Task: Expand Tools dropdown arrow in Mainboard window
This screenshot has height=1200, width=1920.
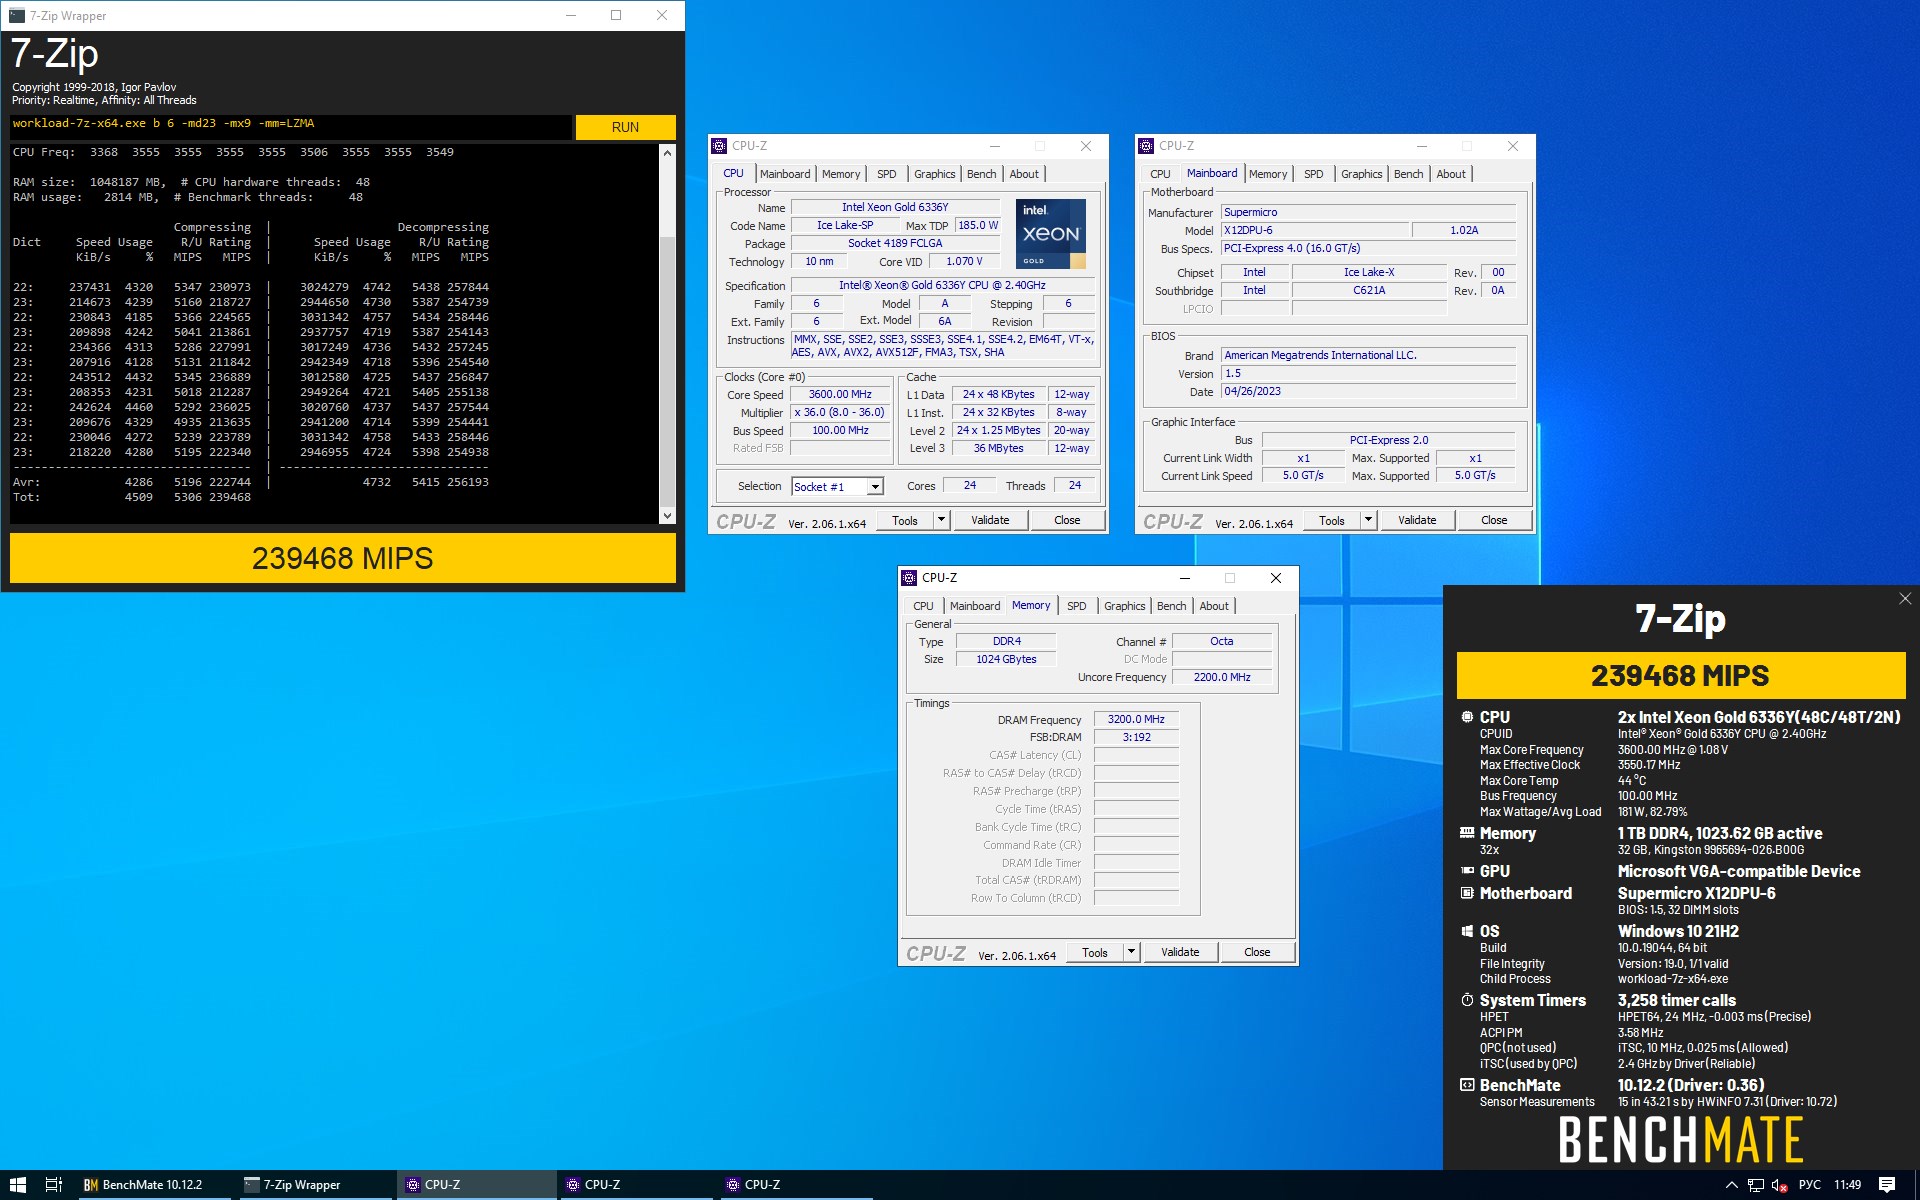Action: click(x=1367, y=520)
